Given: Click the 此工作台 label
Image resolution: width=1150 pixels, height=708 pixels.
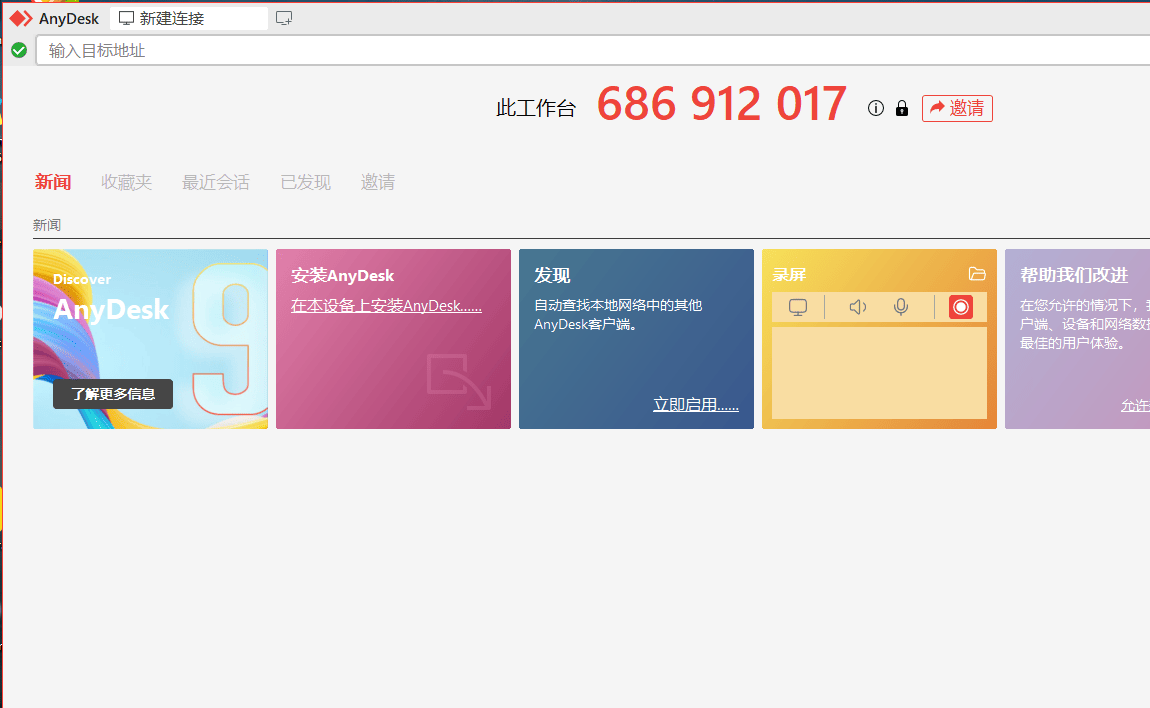Looking at the screenshot, I should pyautogui.click(x=536, y=109).
